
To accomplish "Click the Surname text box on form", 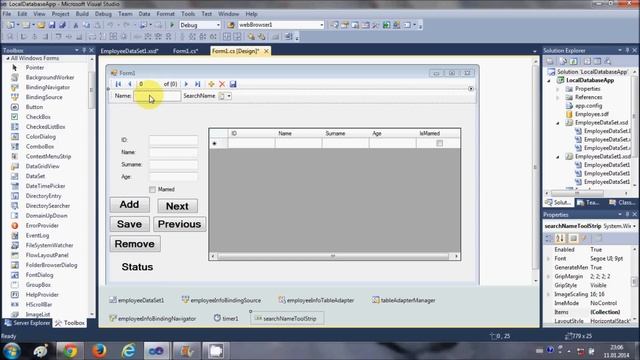I will (173, 164).
